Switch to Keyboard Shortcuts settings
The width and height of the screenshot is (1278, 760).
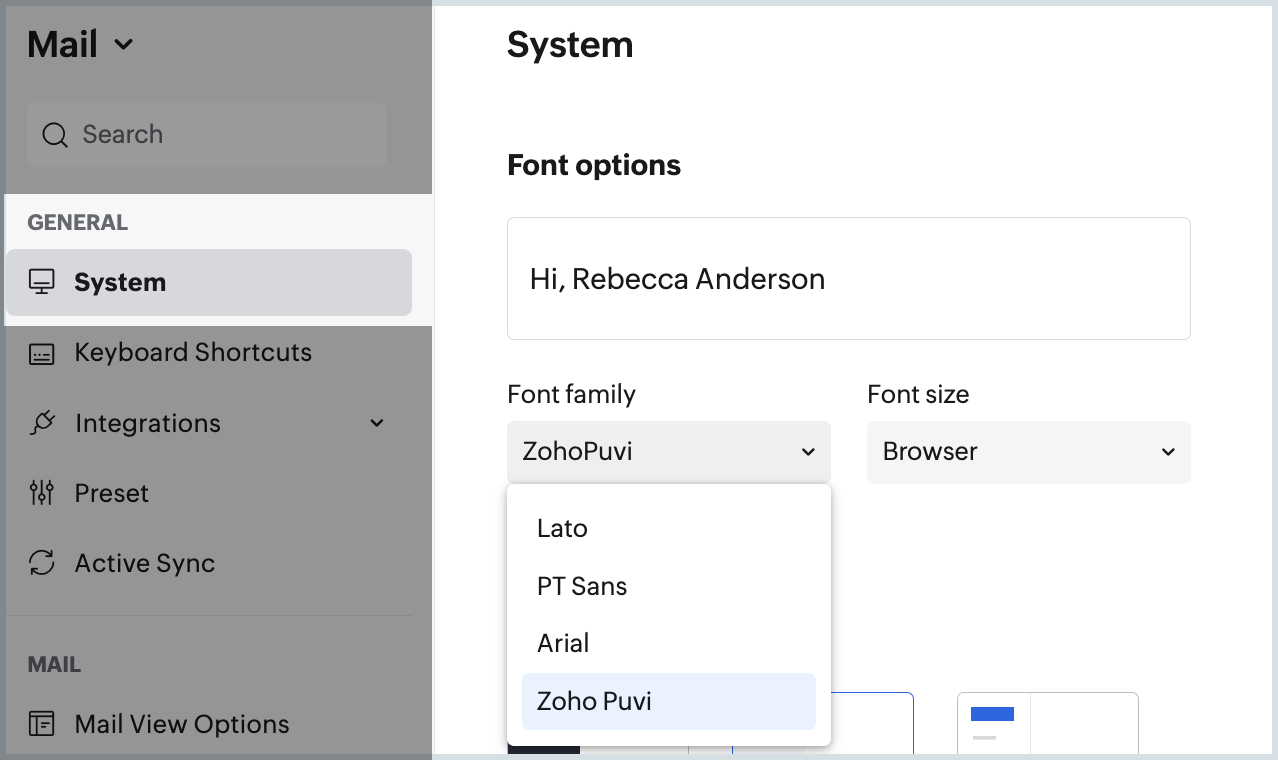coord(193,352)
